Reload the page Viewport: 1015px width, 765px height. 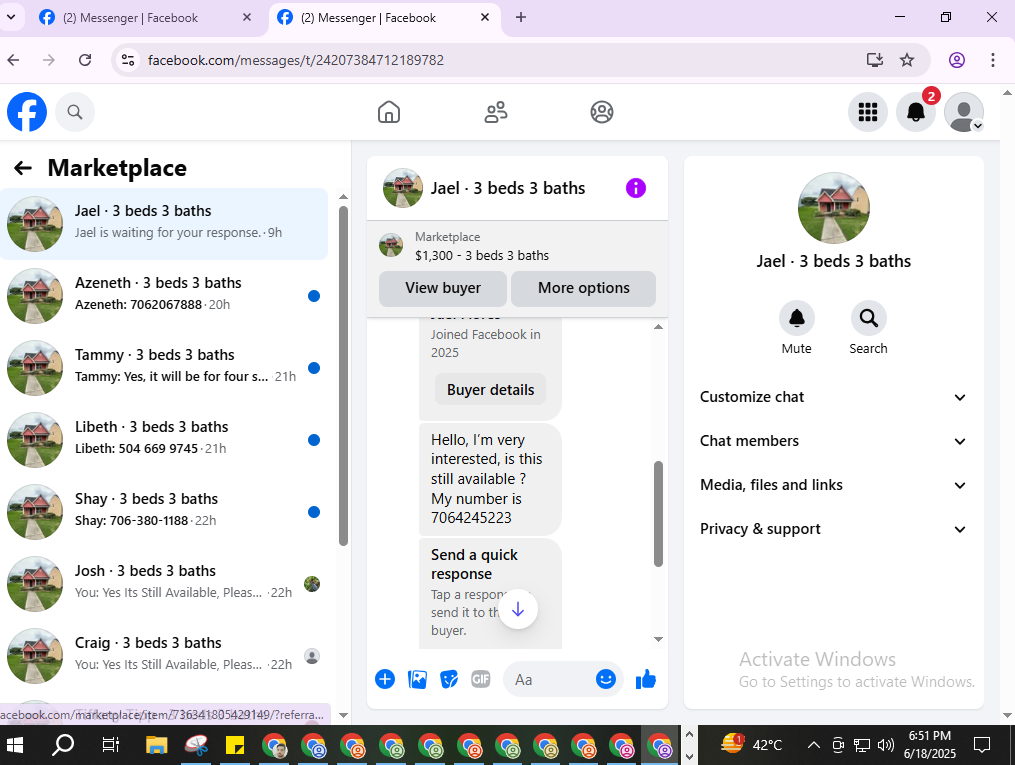coord(85,60)
